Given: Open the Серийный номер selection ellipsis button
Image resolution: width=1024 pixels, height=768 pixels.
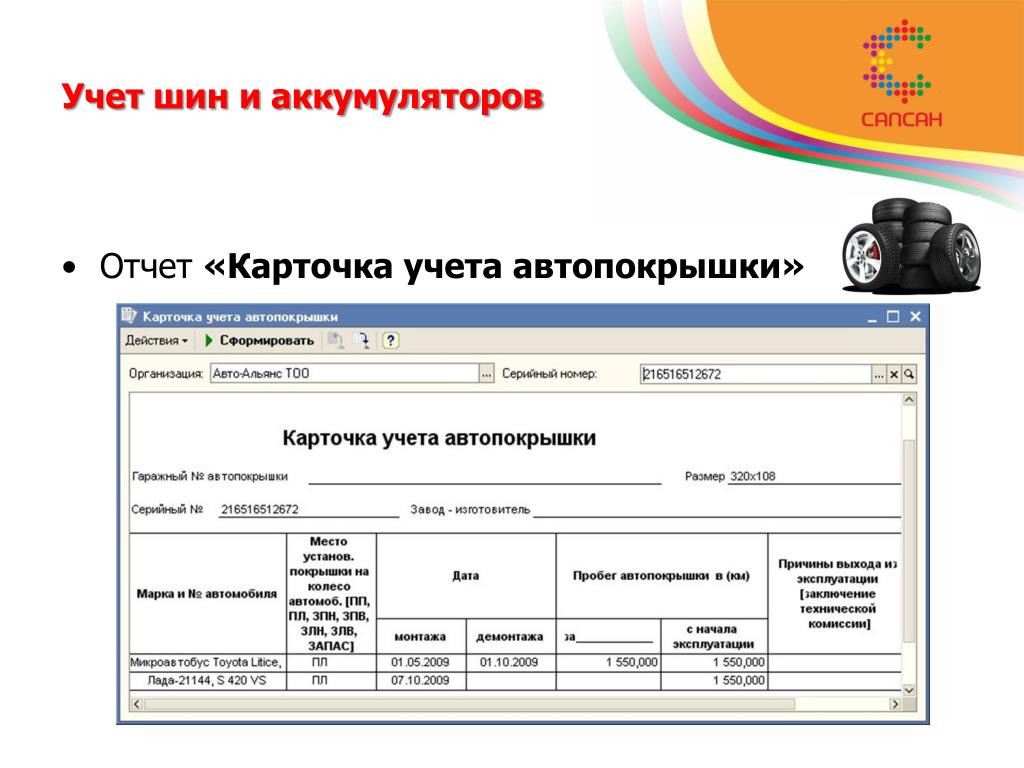Looking at the screenshot, I should [879, 374].
